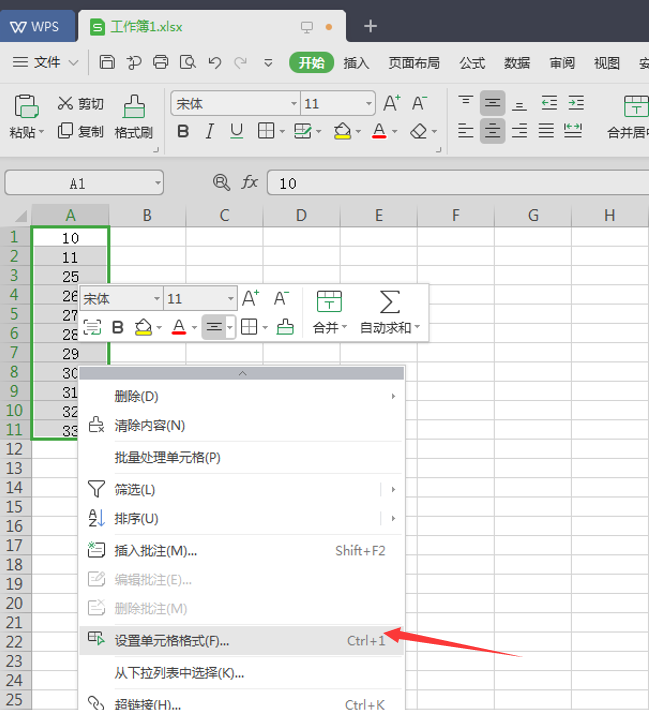This screenshot has width=650, height=710.
Task: Click the Undo arrow icon
Action: click(x=215, y=62)
